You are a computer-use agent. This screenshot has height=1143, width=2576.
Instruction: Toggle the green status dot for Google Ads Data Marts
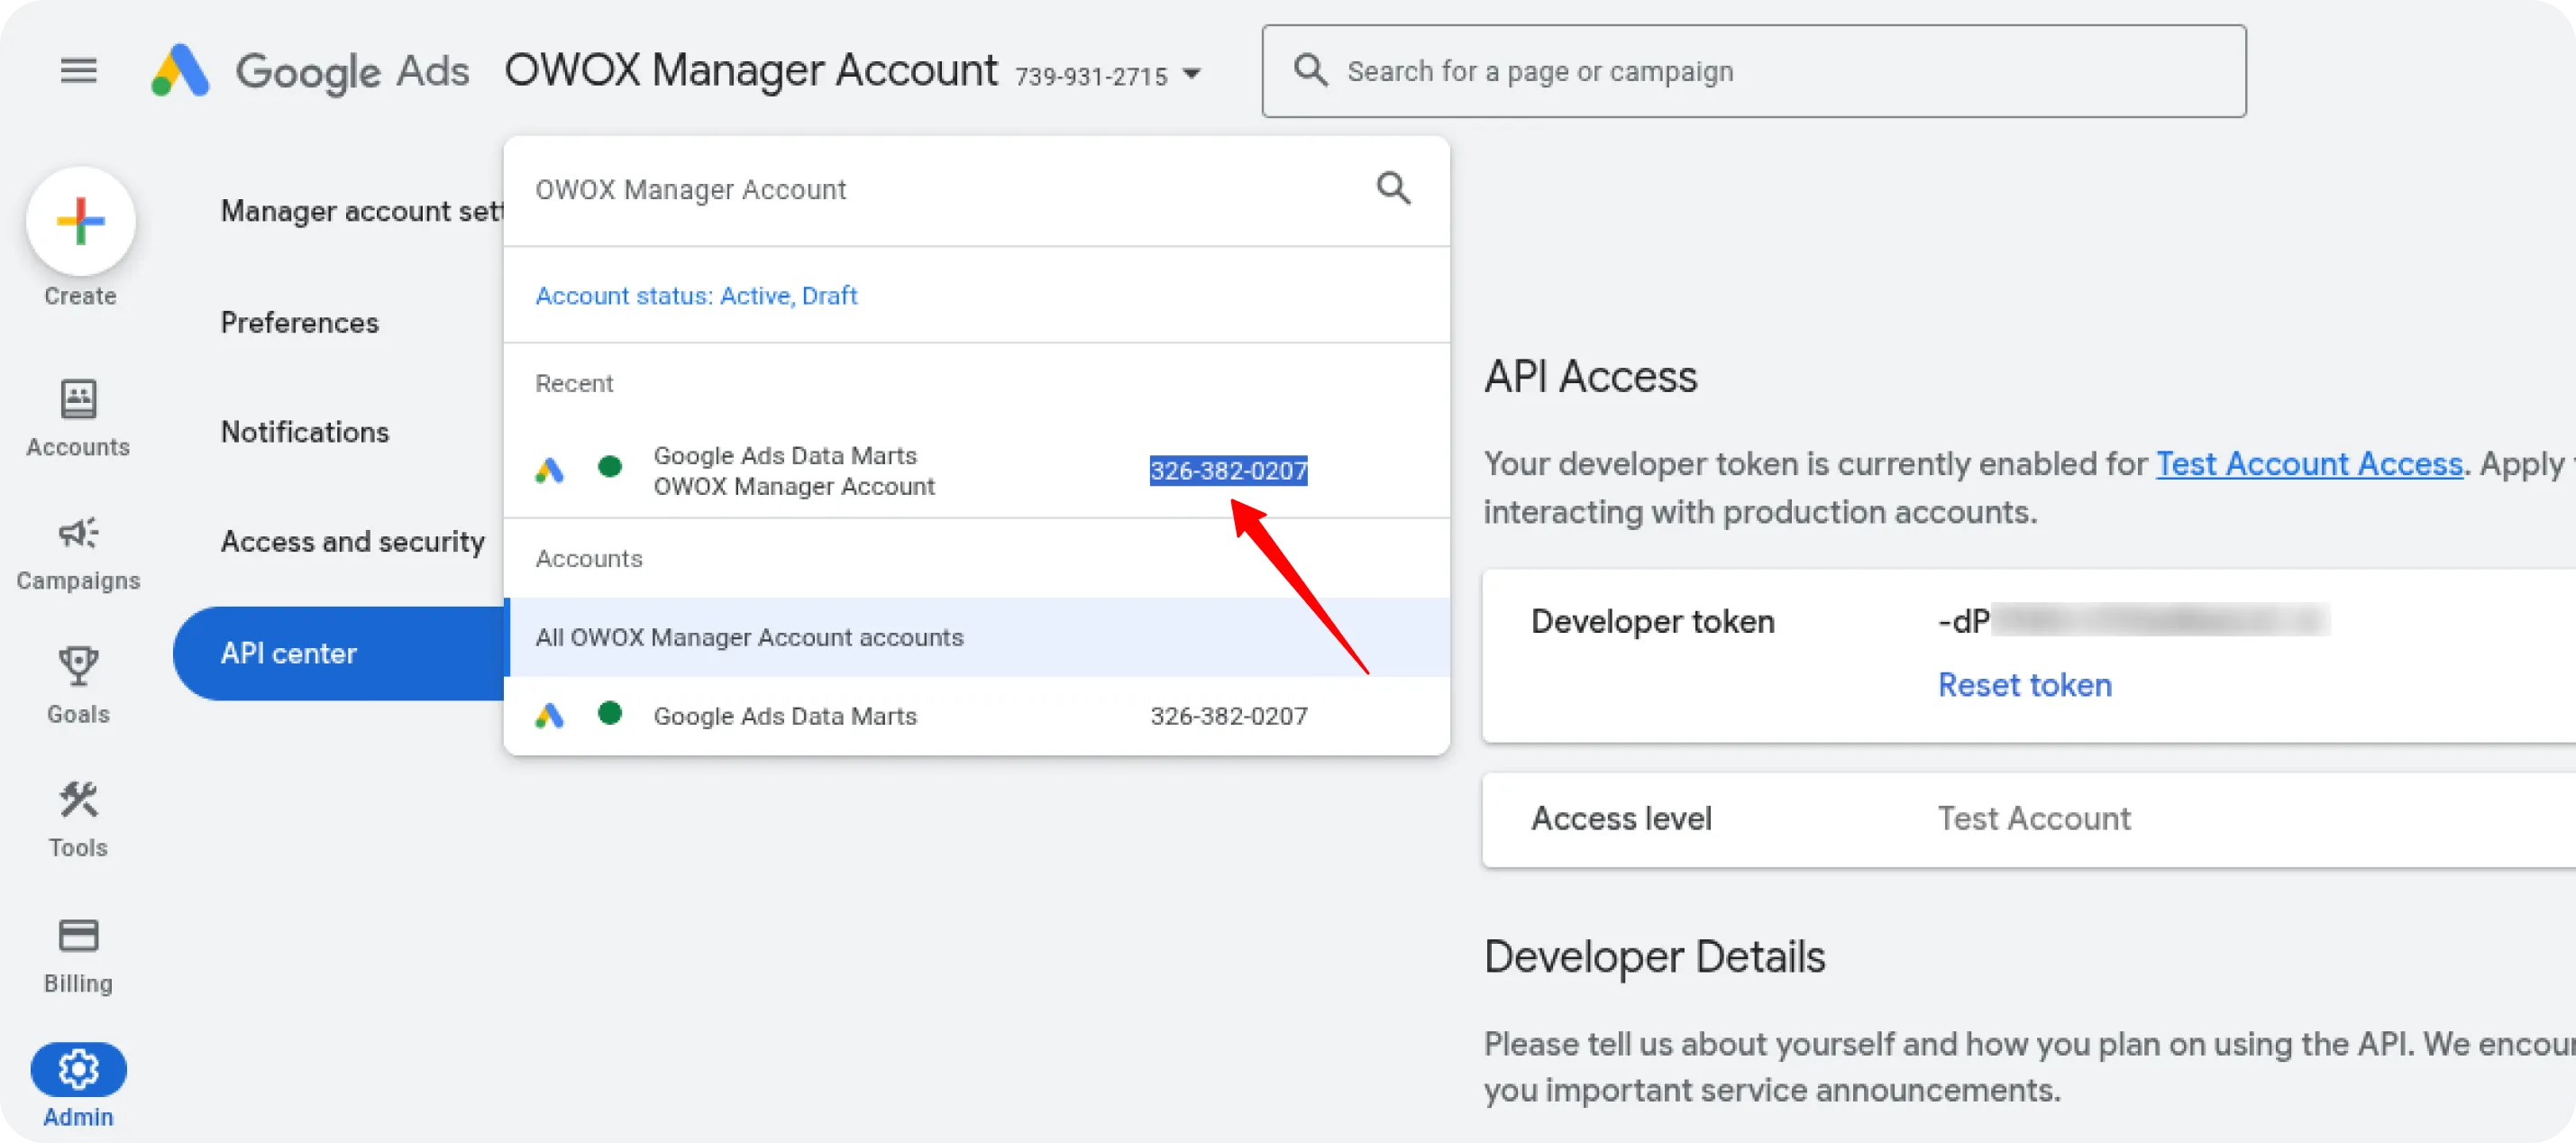[x=610, y=467]
